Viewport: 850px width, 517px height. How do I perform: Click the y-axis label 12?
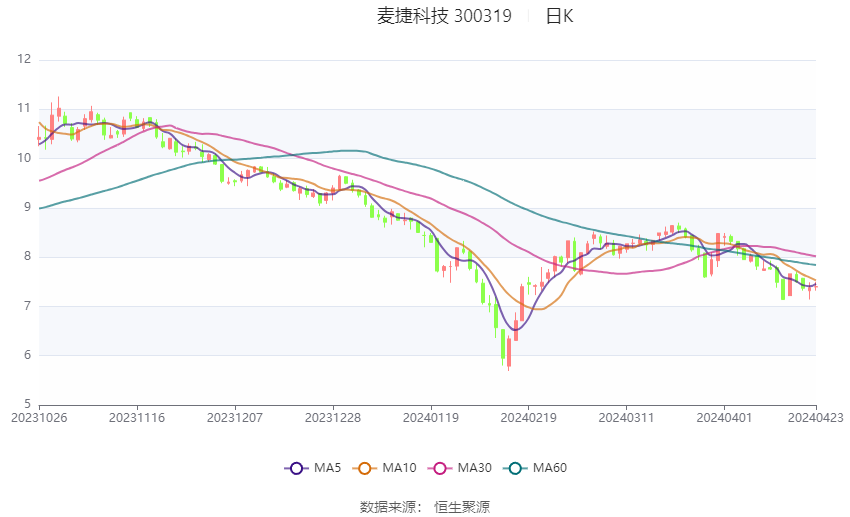click(25, 60)
